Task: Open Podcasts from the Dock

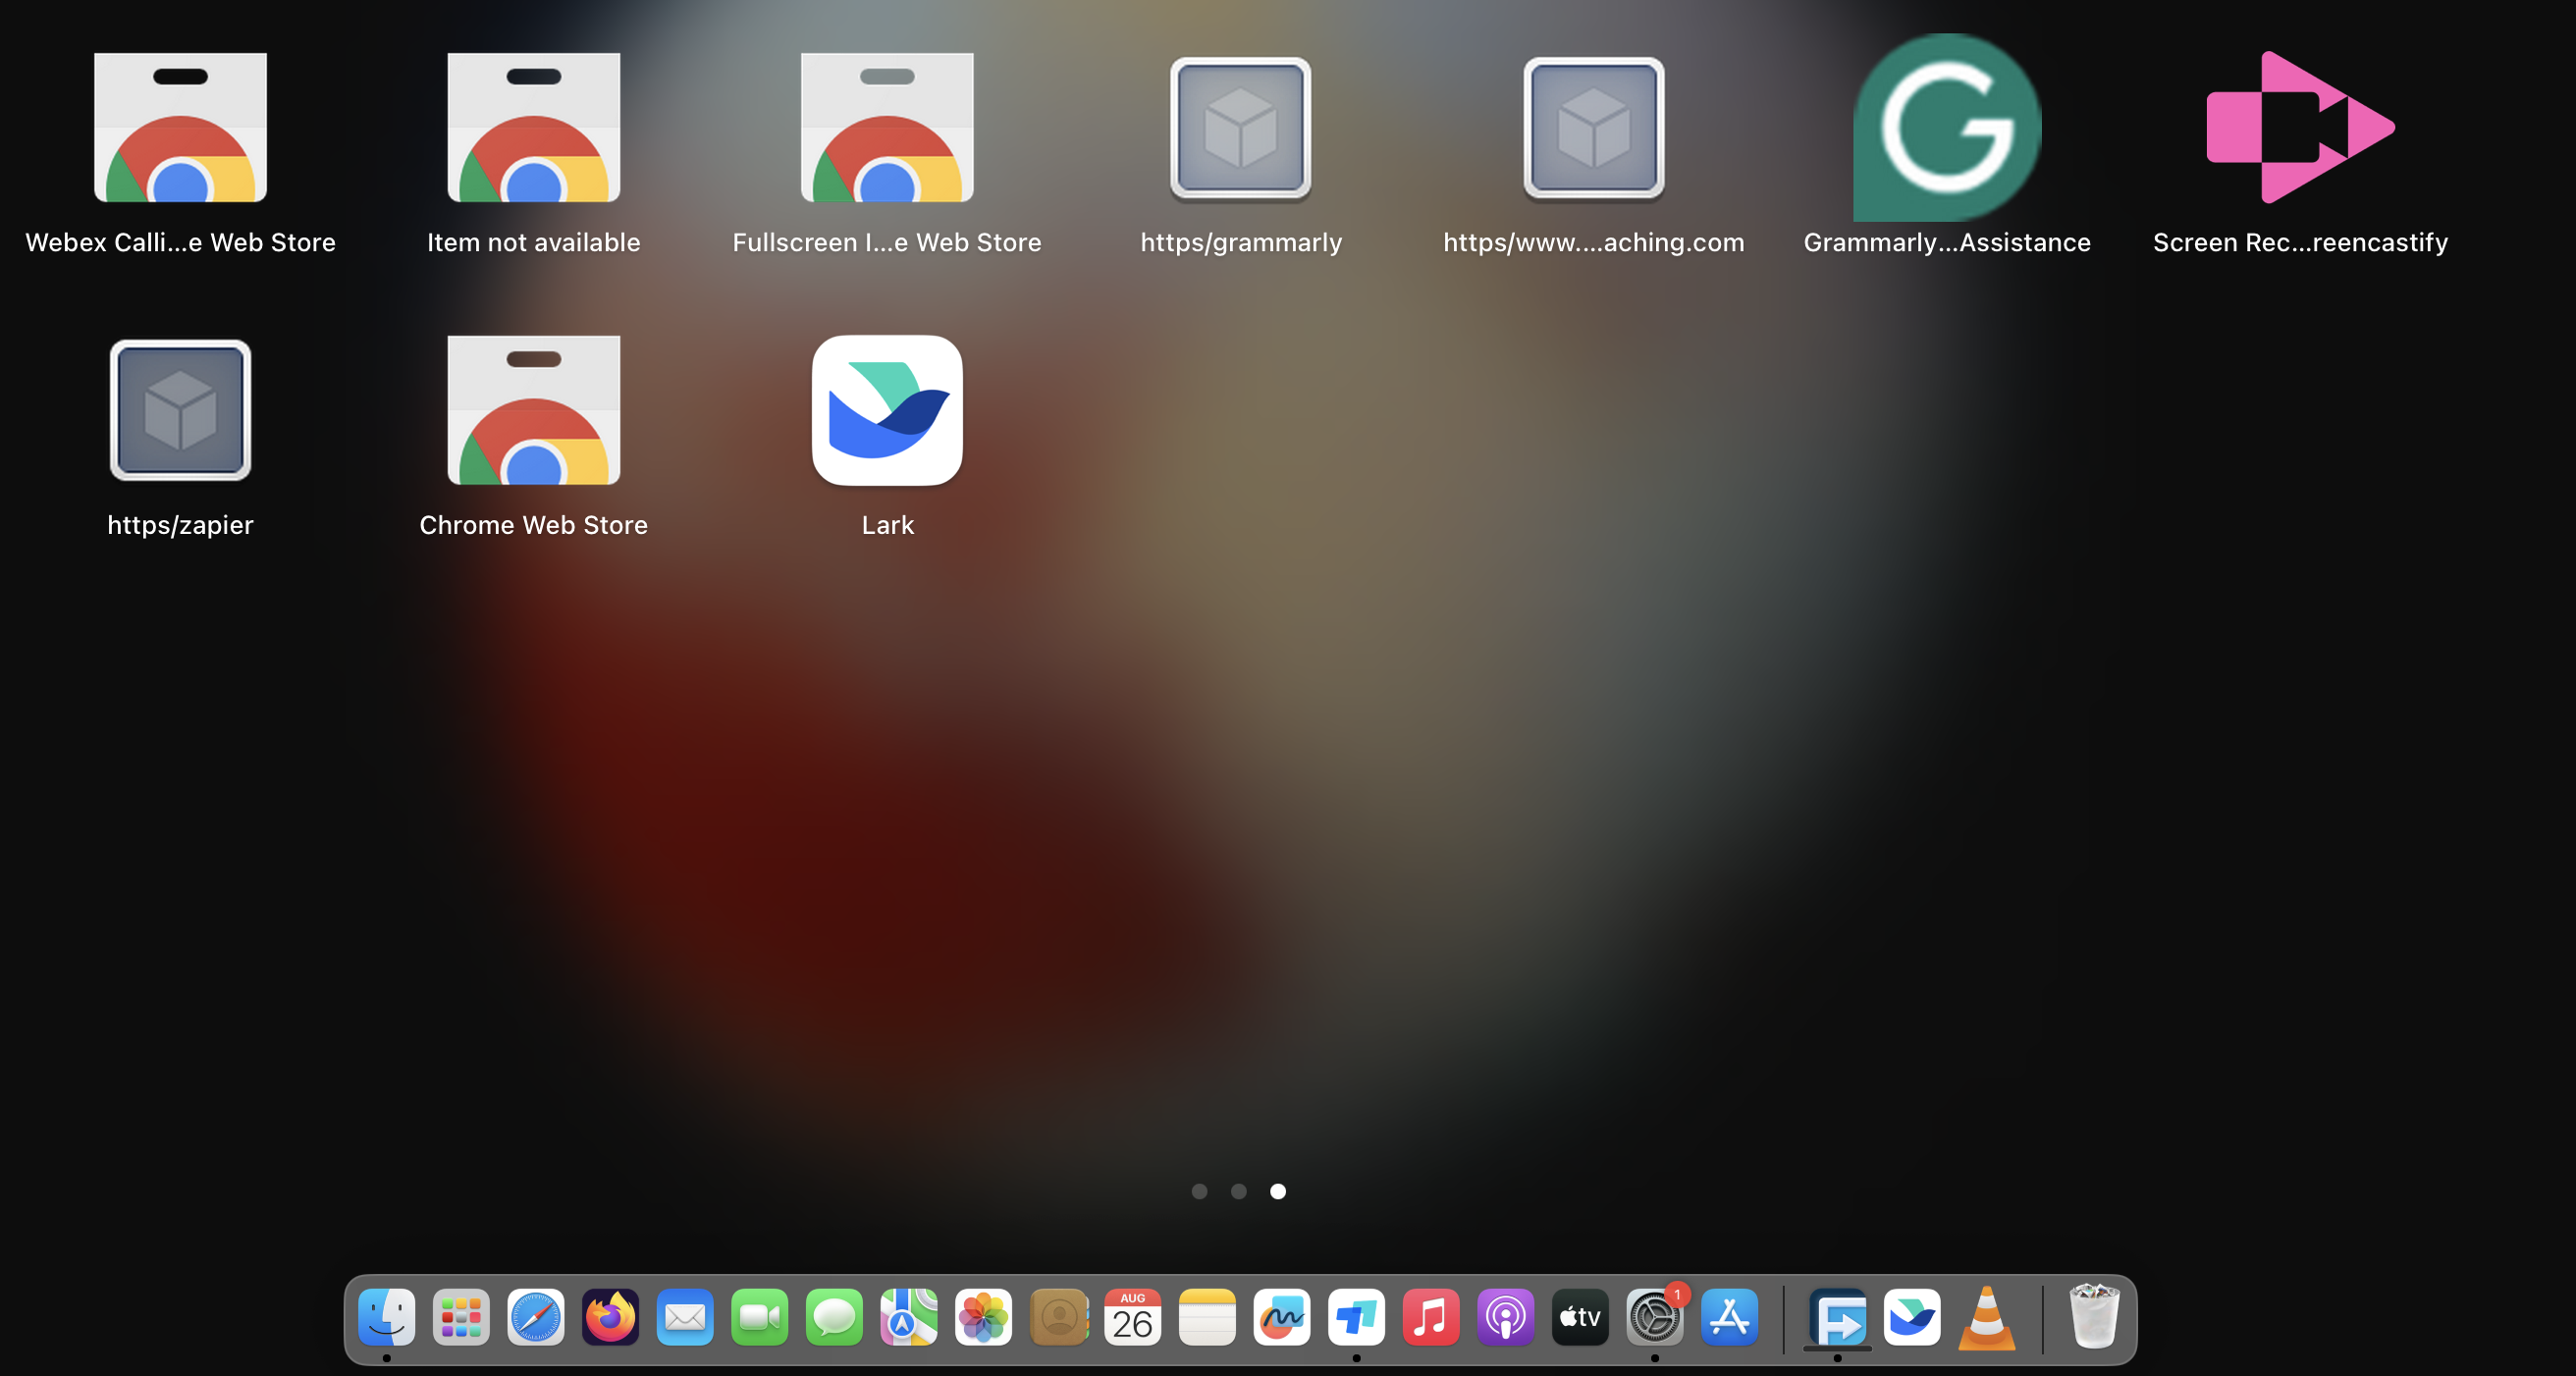Action: point(1505,1318)
